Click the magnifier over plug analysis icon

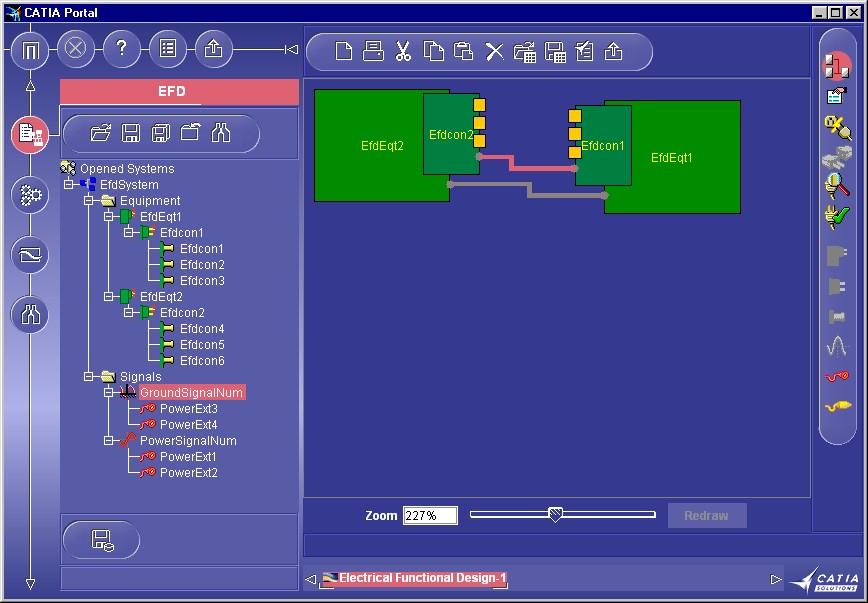[x=838, y=186]
